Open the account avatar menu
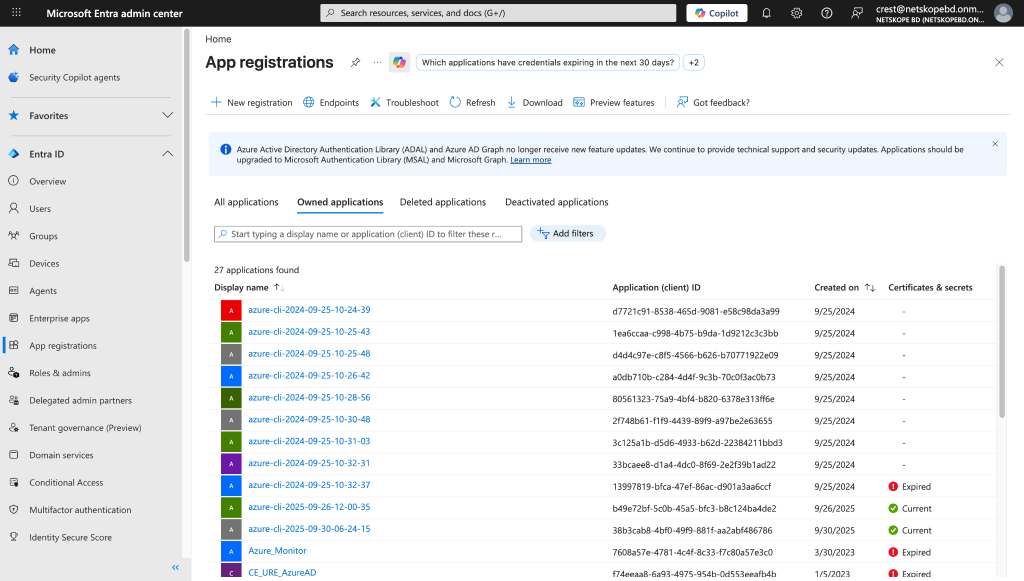This screenshot has width=1024, height=581. [x=1003, y=13]
